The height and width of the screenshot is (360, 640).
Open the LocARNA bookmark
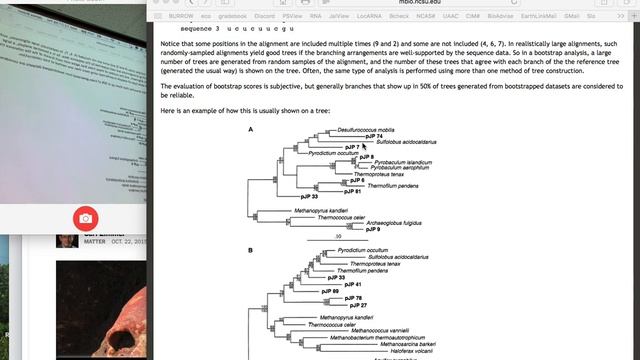point(369,16)
